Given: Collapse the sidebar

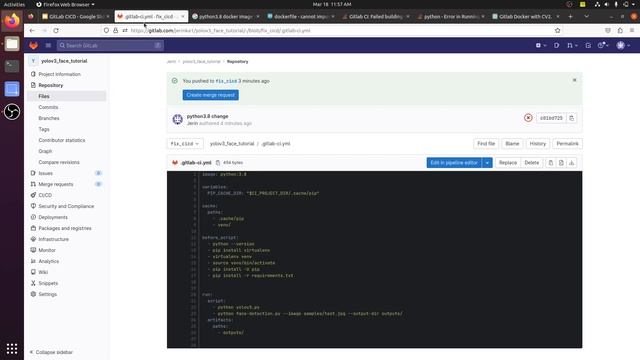Looking at the screenshot, I should (51, 352).
